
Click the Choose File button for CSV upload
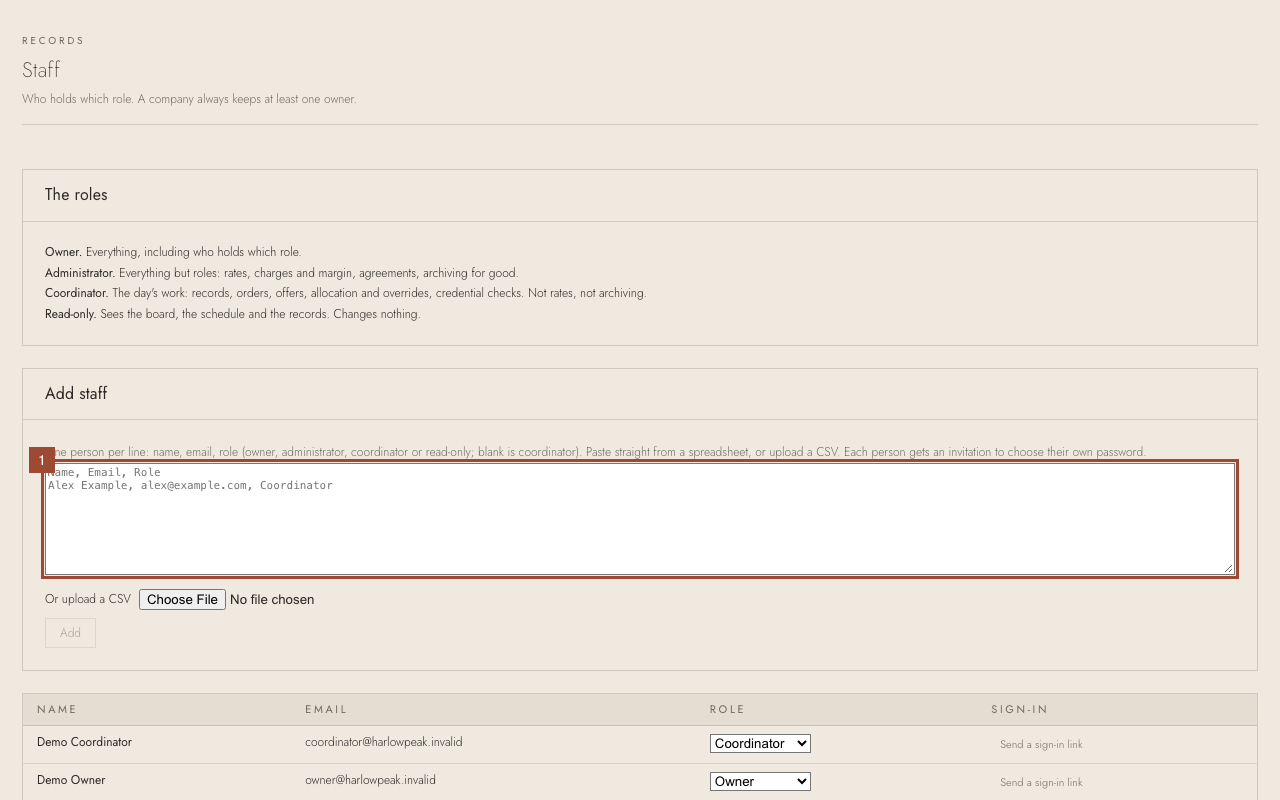point(182,599)
